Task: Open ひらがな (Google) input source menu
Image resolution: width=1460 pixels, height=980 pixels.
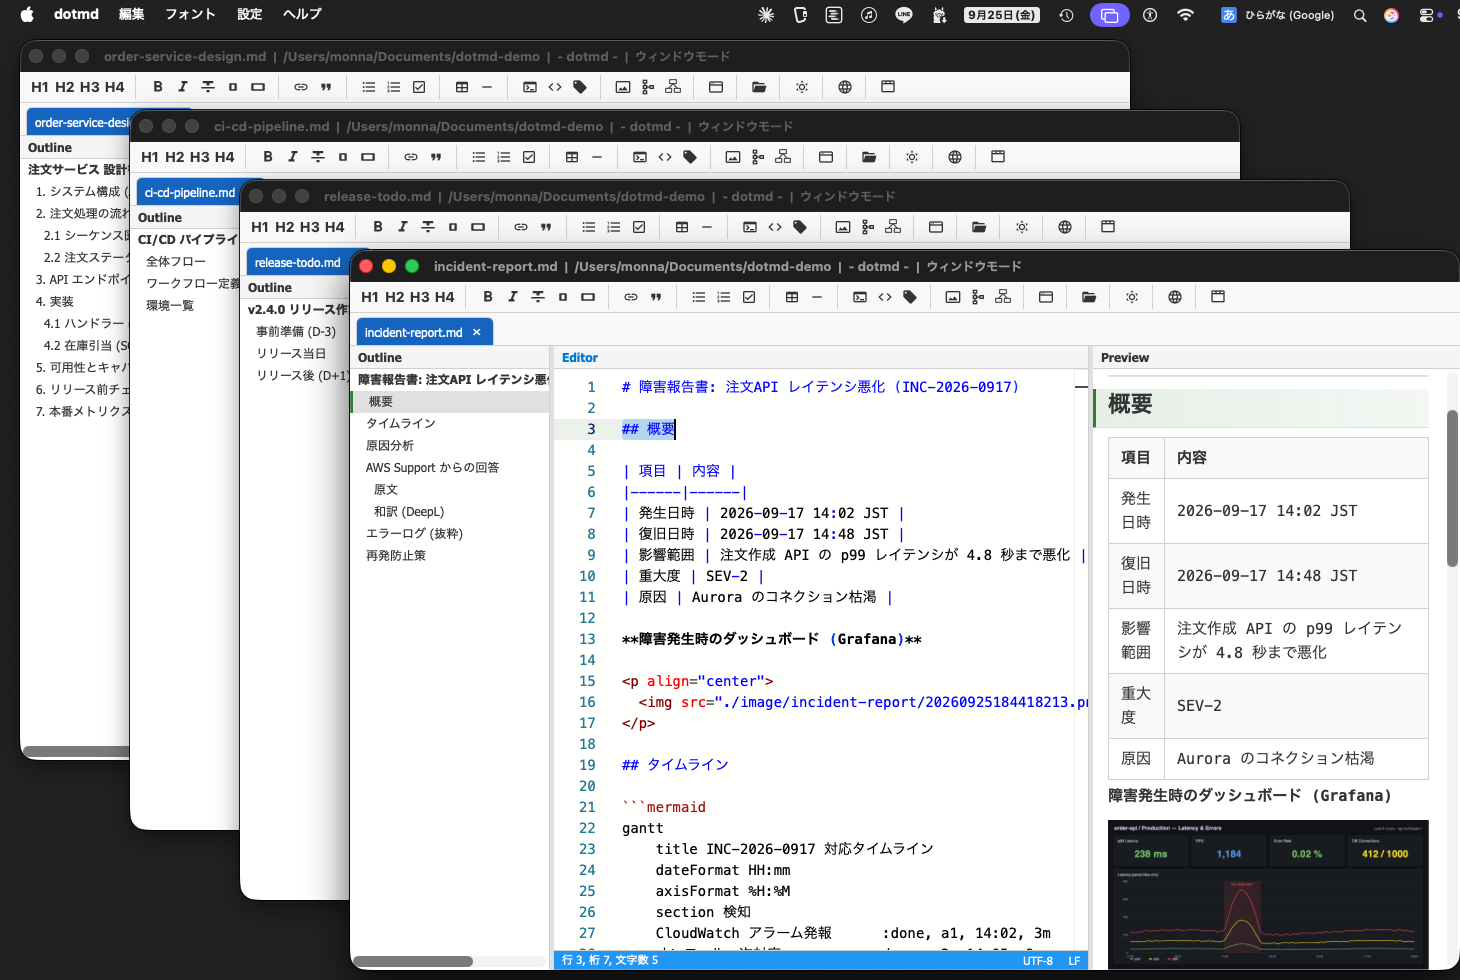Action: tap(1278, 15)
